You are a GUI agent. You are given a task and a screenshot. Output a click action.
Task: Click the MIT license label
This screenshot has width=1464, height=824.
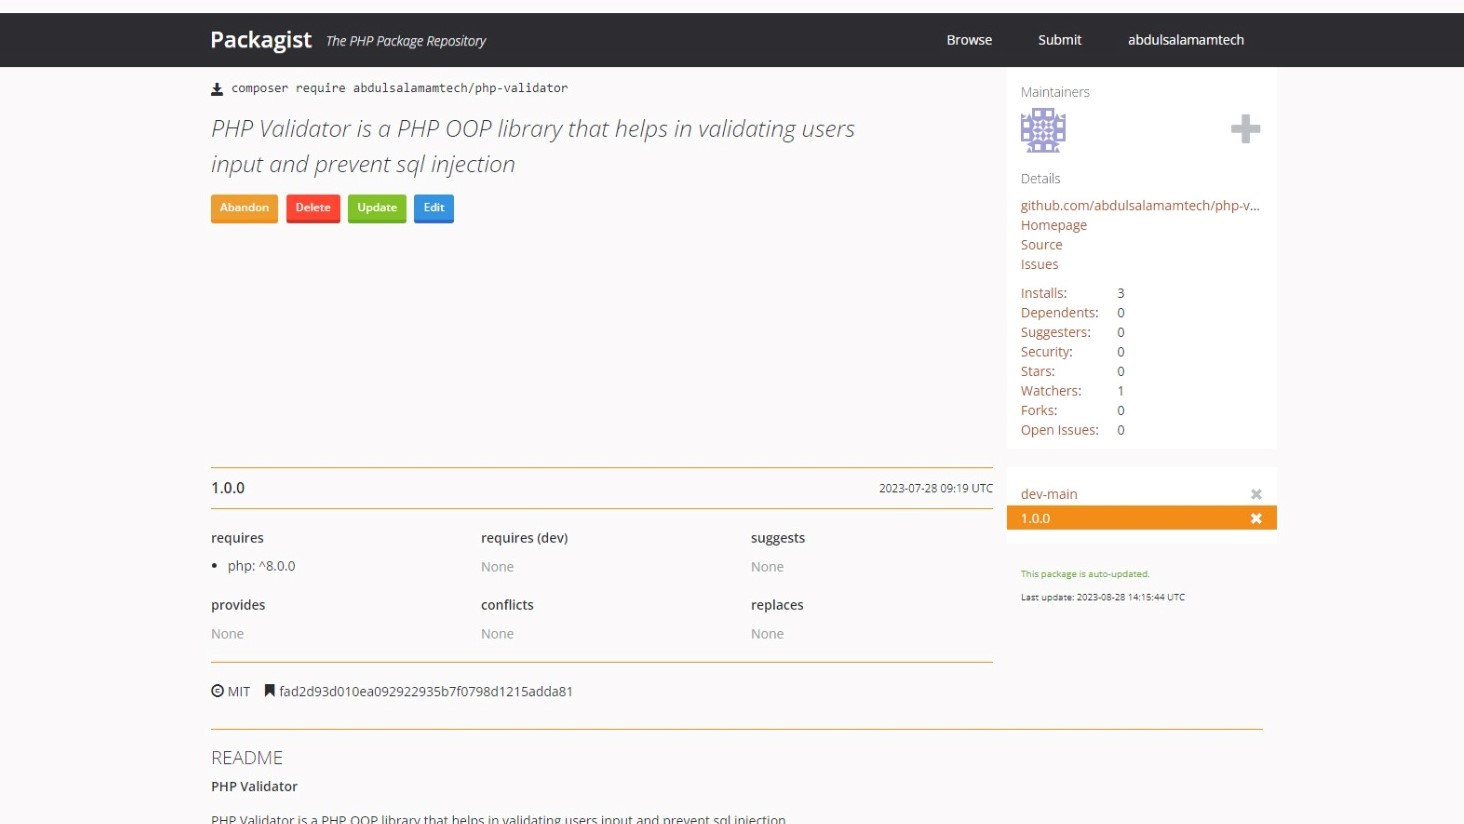click(x=239, y=691)
